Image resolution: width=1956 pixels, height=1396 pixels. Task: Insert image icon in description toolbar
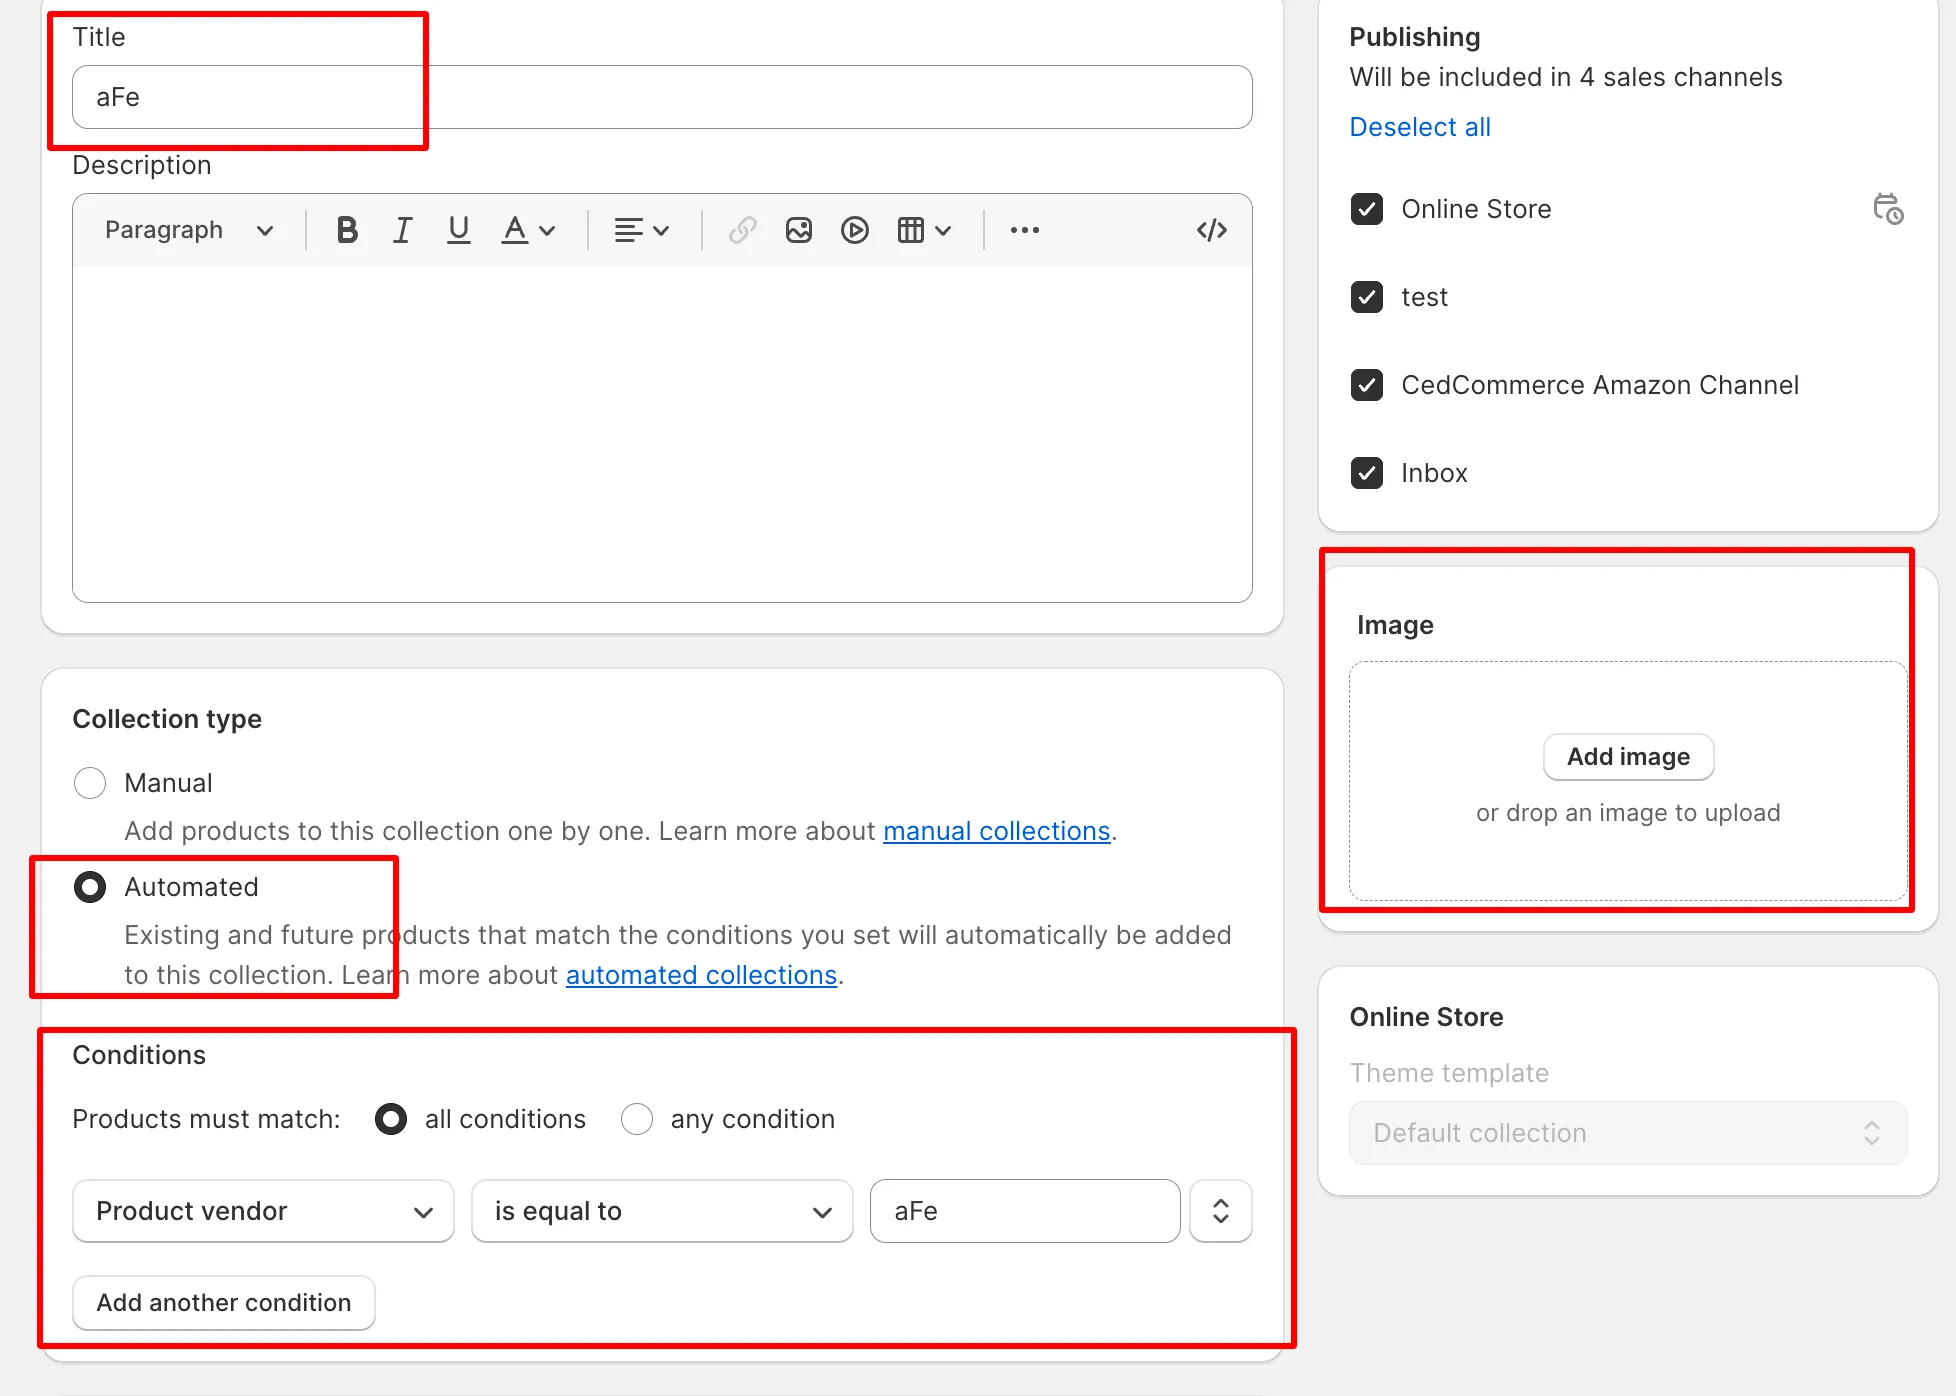pyautogui.click(x=798, y=230)
